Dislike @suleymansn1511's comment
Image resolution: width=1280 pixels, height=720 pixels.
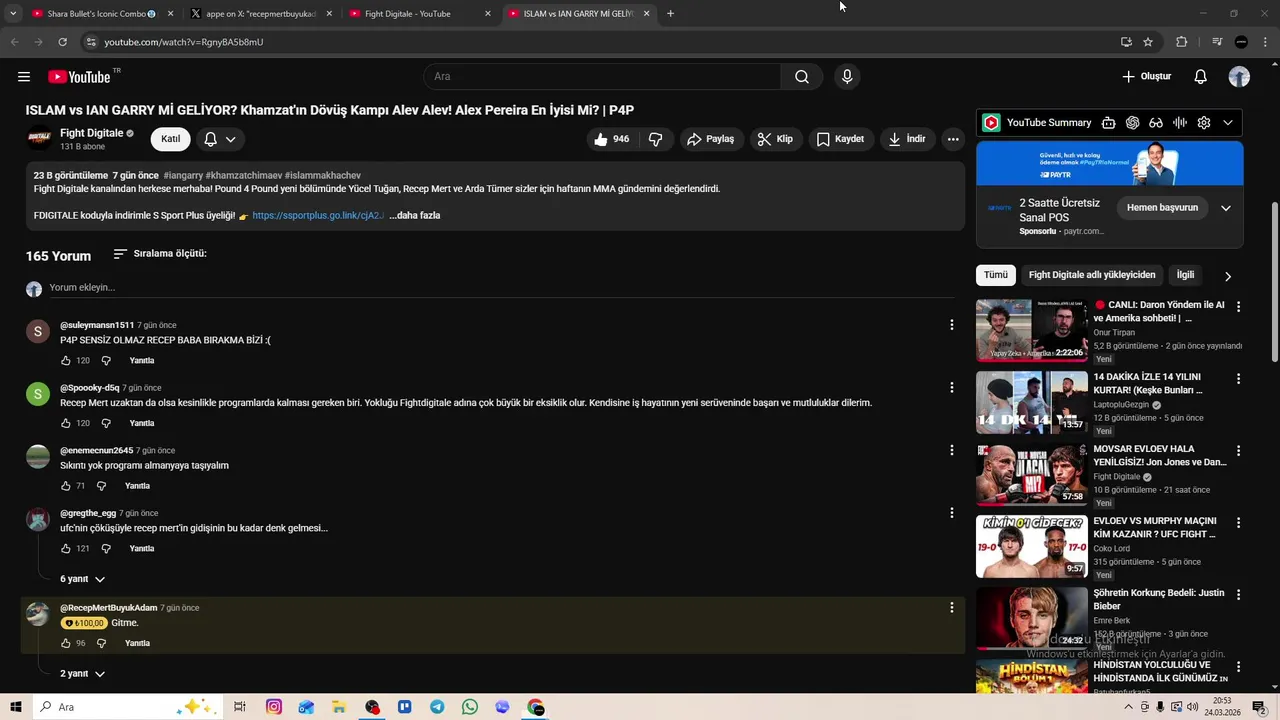pos(106,361)
